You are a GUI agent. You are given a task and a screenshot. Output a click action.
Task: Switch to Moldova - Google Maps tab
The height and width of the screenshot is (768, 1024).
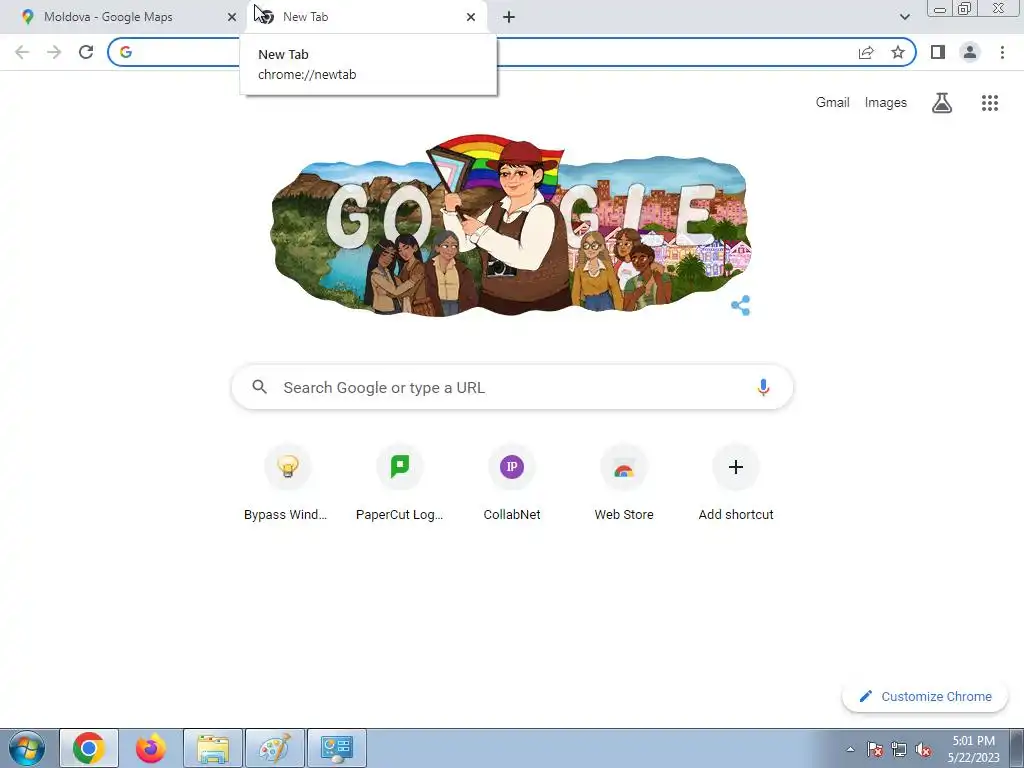tap(124, 17)
